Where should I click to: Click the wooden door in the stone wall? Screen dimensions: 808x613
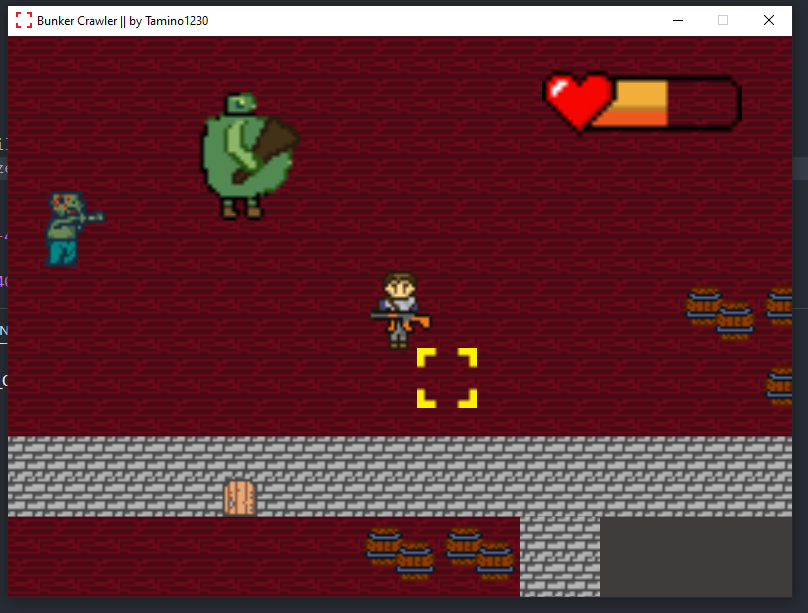(x=240, y=497)
